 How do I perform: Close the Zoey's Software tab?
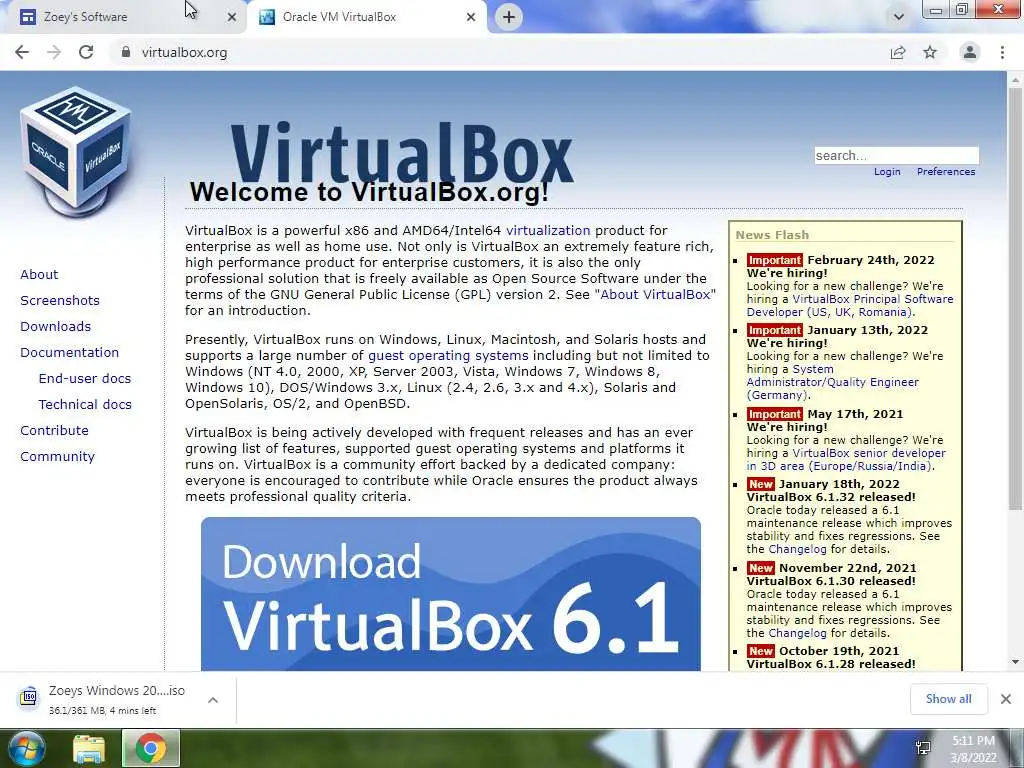231,17
